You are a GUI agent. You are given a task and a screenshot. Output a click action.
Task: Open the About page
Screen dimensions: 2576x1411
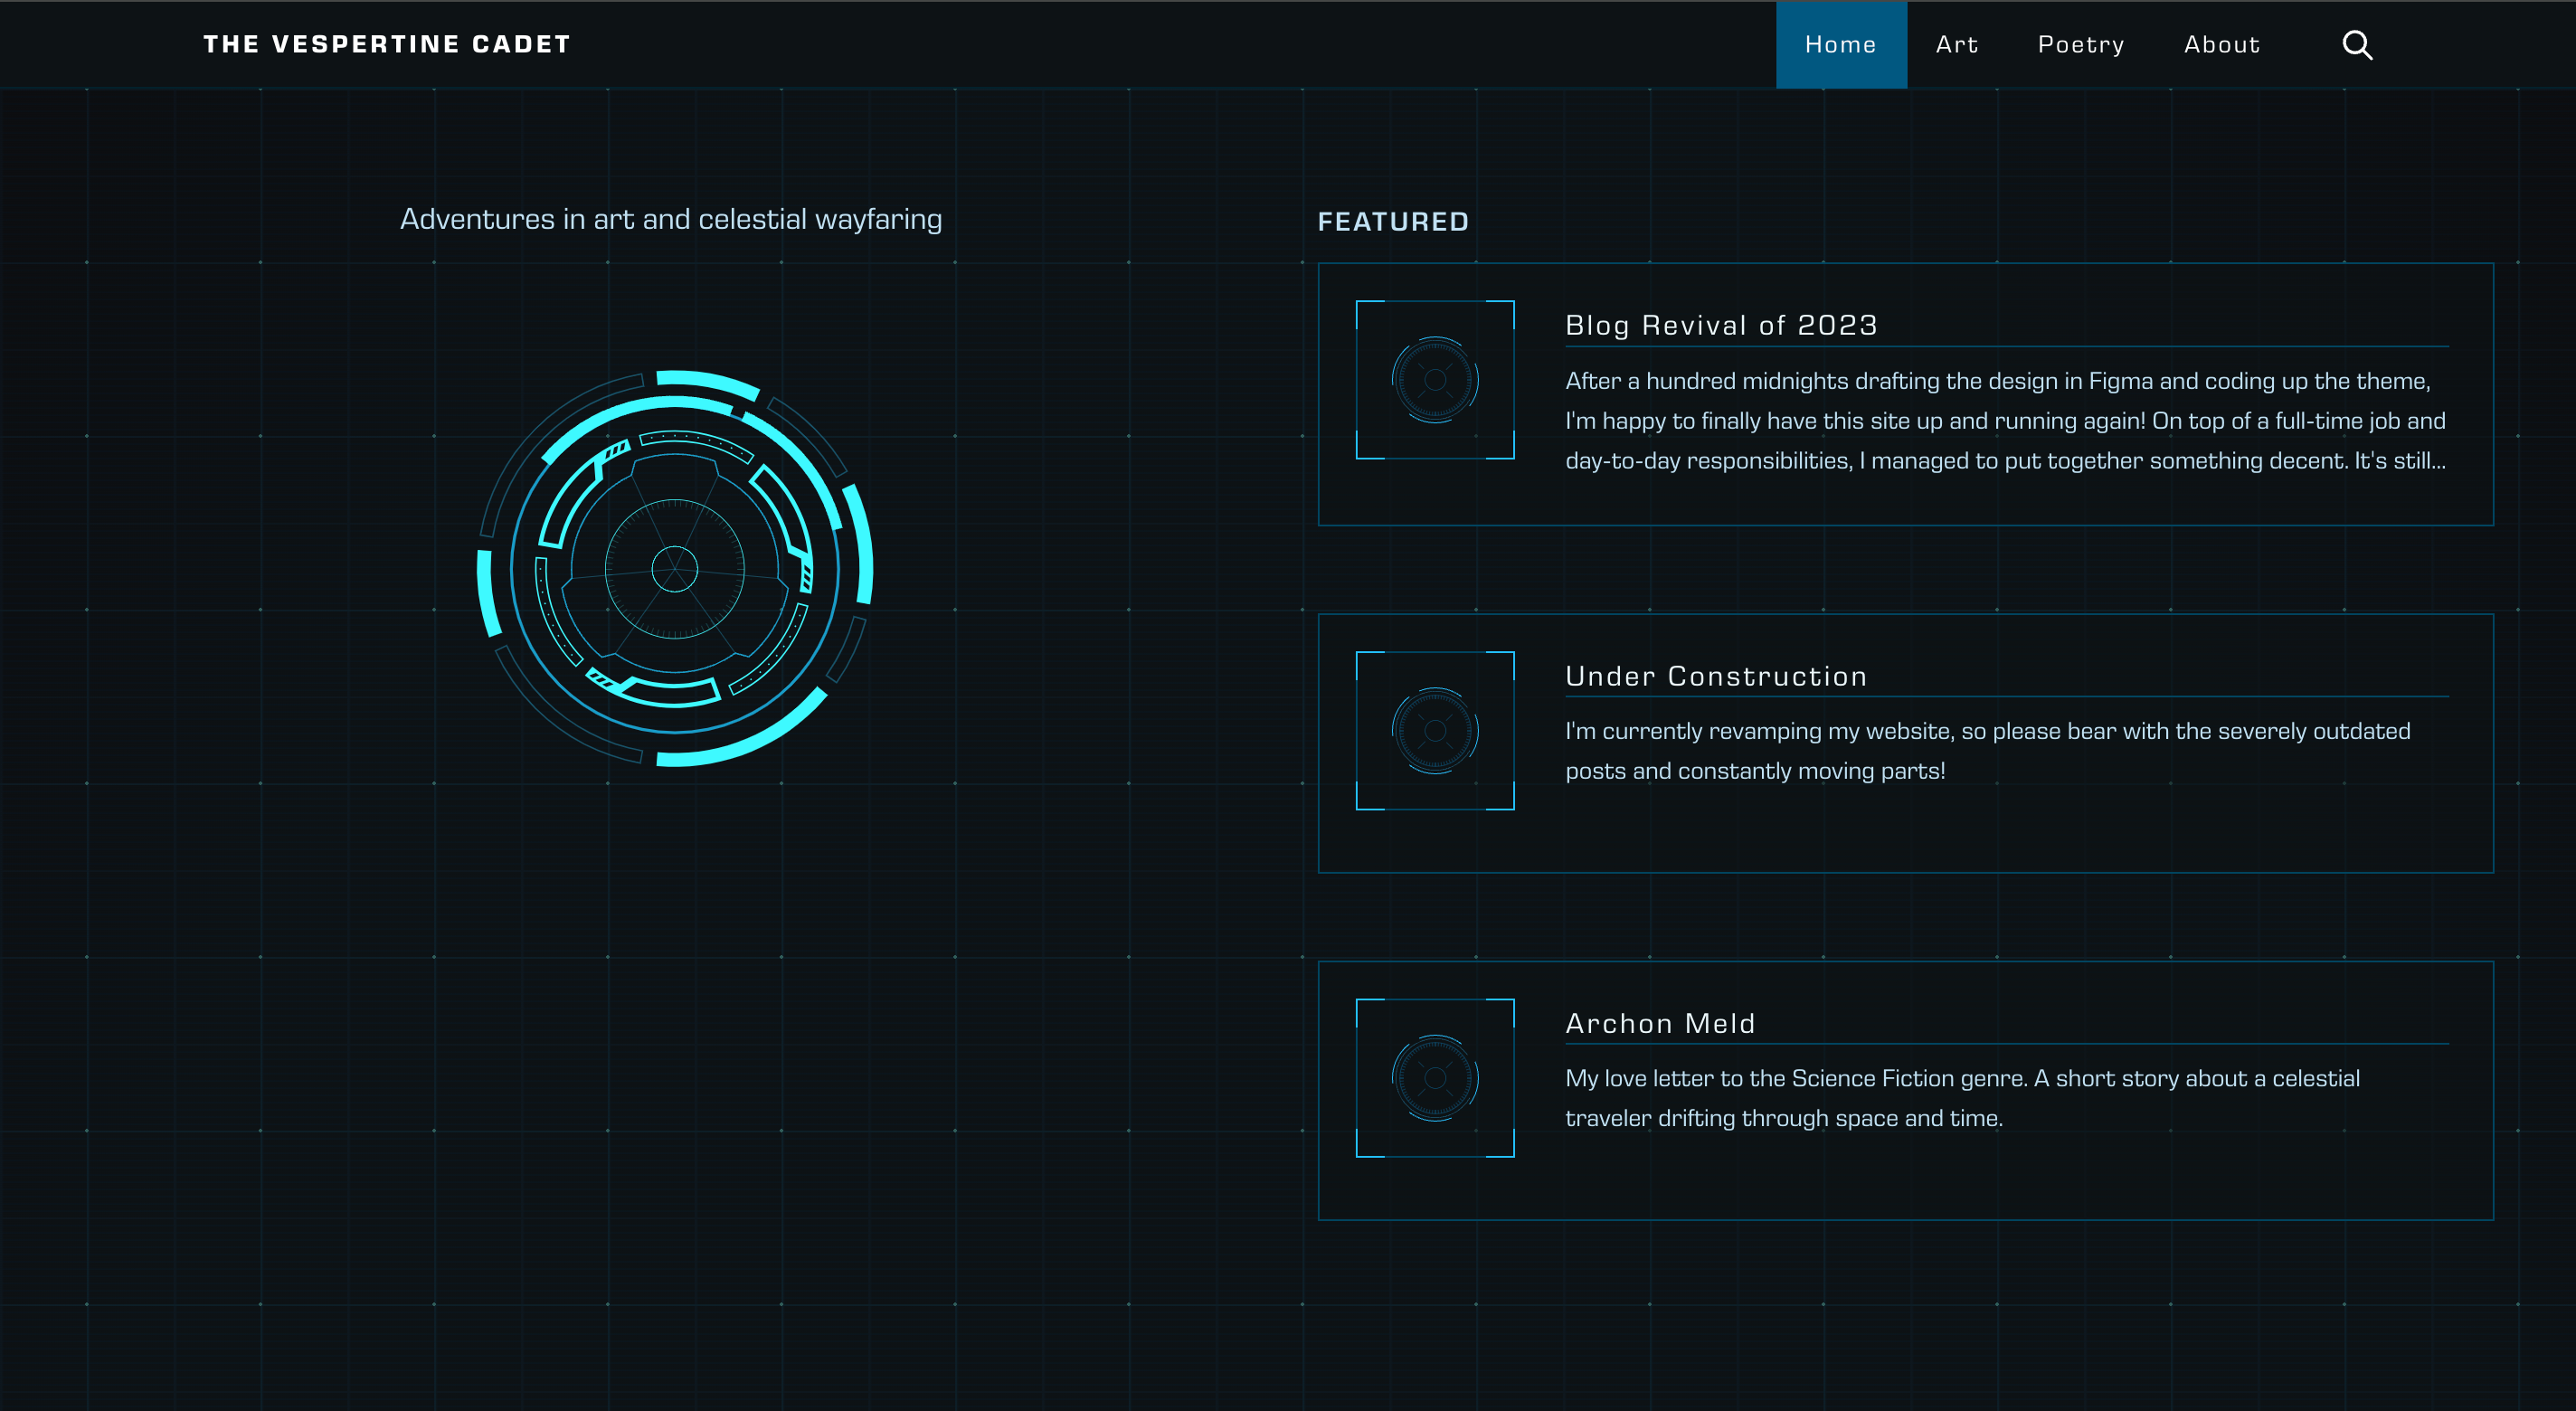pos(2221,45)
